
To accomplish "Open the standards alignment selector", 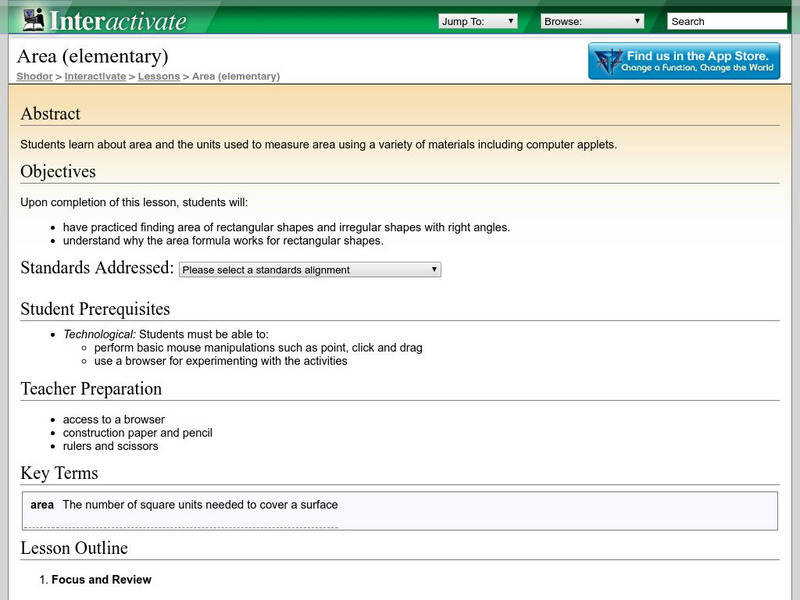I will tap(310, 270).
